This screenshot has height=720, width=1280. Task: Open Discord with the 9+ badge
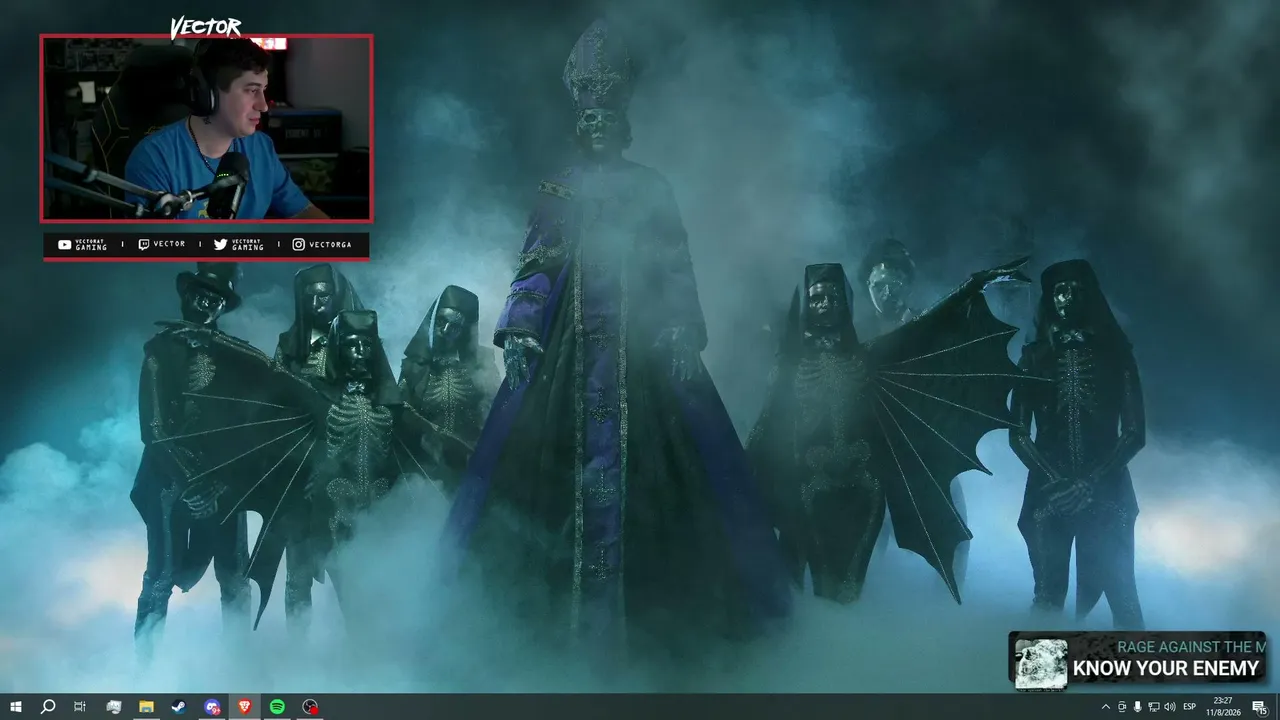pyautogui.click(x=212, y=707)
